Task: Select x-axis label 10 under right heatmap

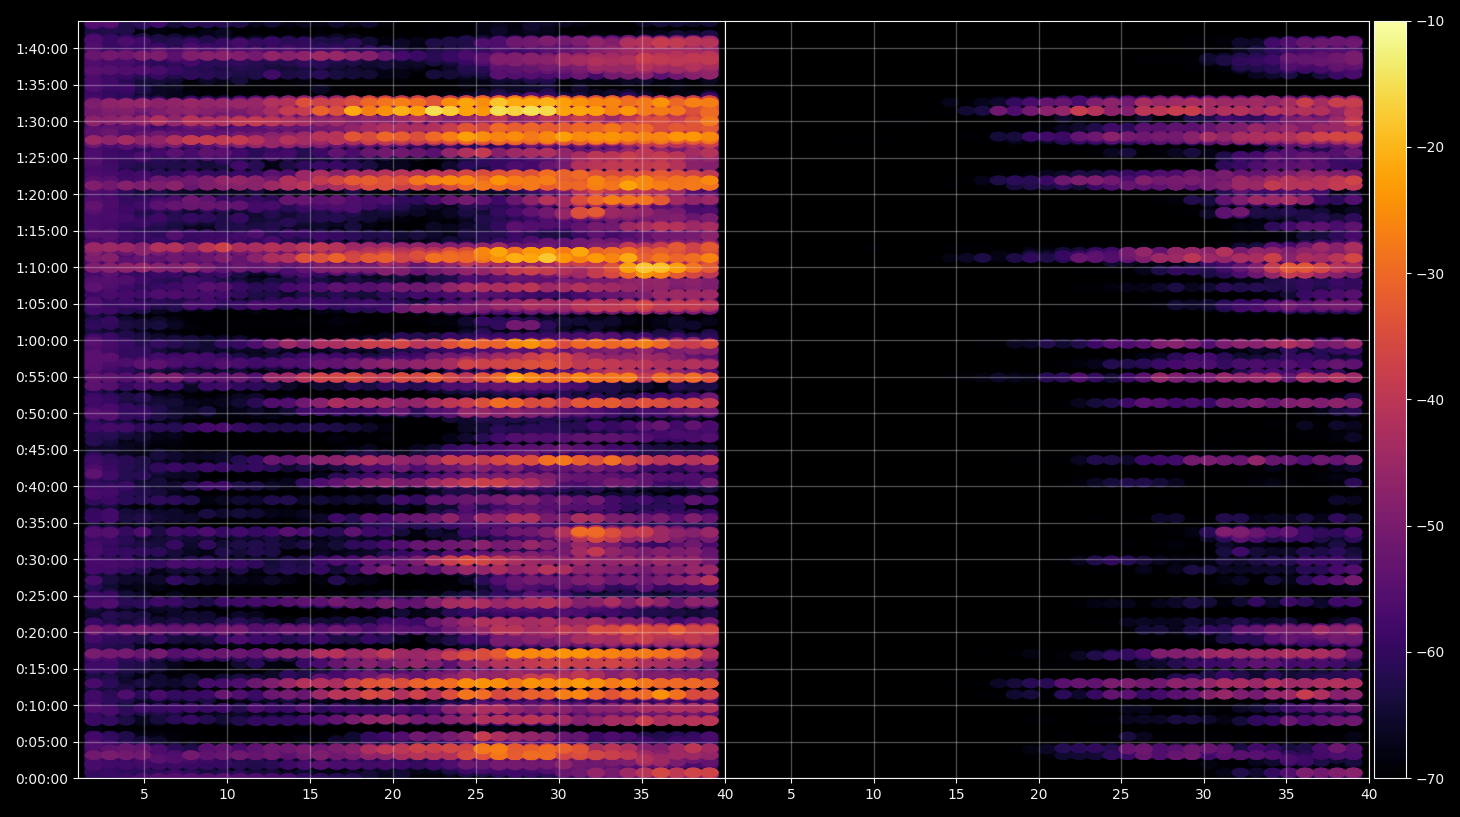Action: tap(874, 795)
